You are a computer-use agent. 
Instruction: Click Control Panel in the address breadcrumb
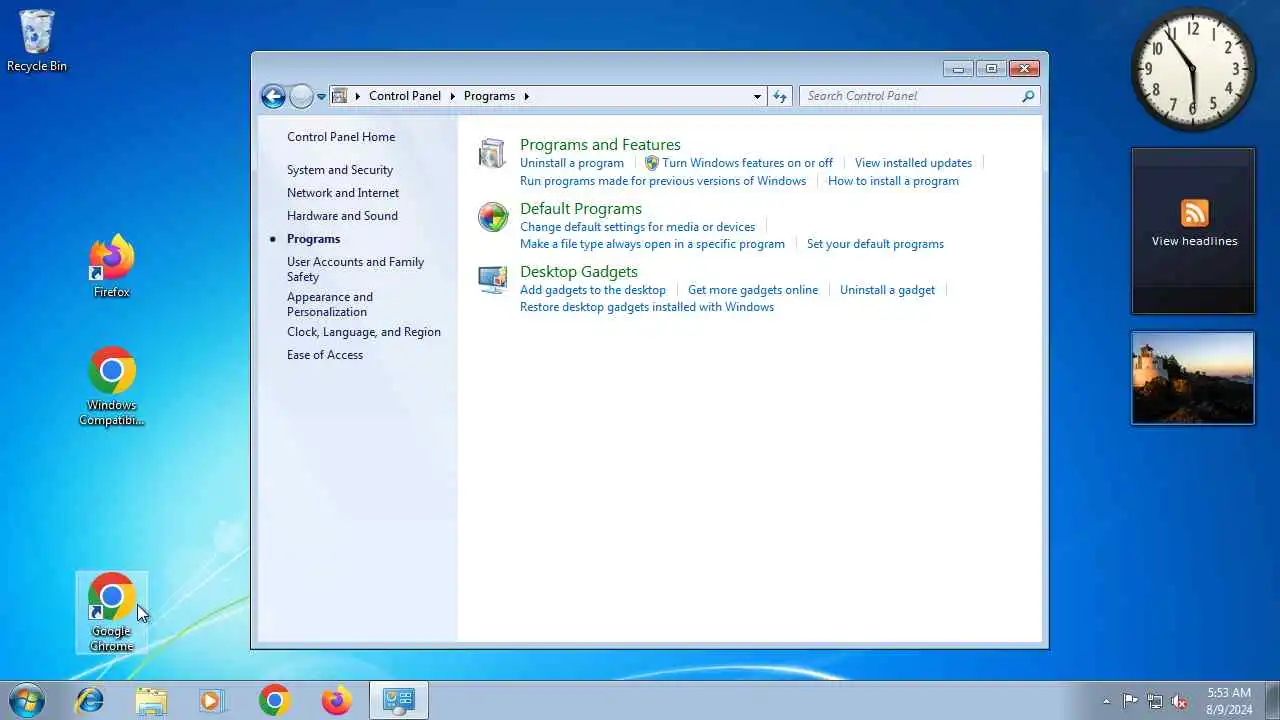405,96
